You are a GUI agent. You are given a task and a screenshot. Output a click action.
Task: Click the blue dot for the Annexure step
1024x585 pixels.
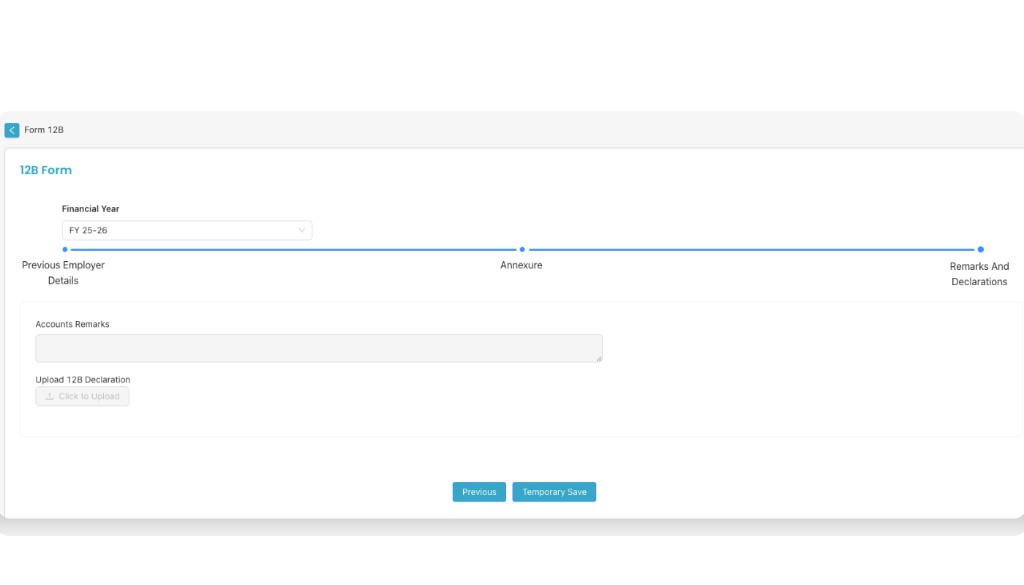522,249
